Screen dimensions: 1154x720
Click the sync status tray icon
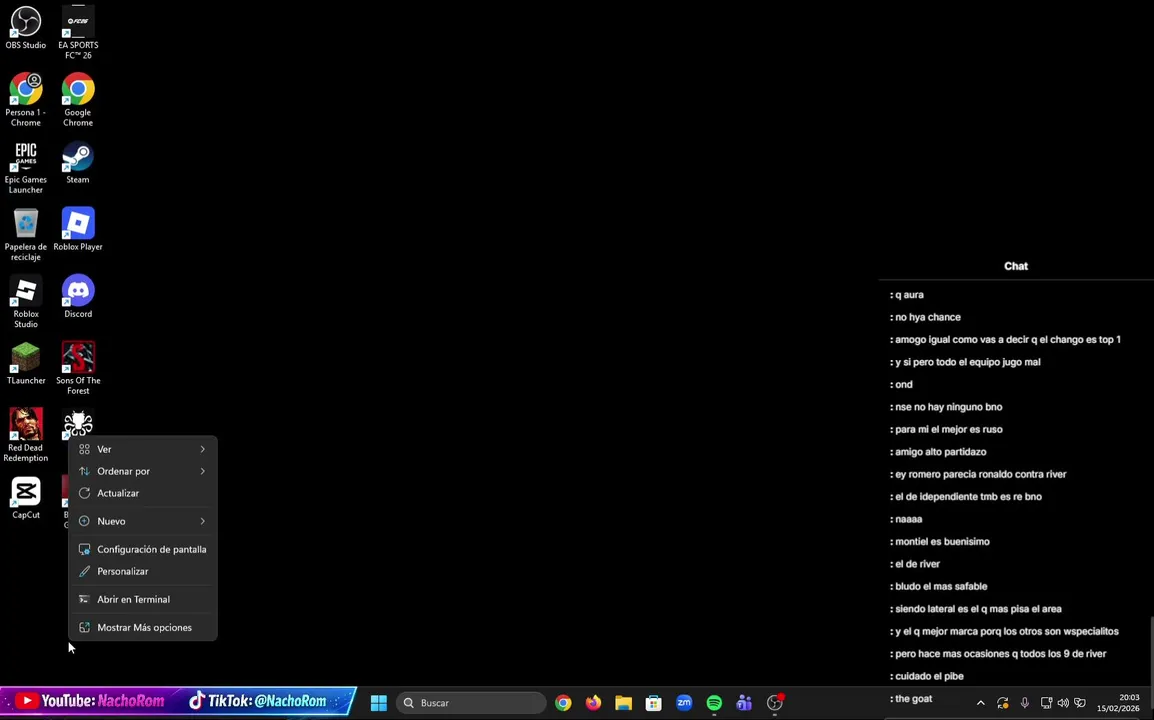[x=1002, y=703]
